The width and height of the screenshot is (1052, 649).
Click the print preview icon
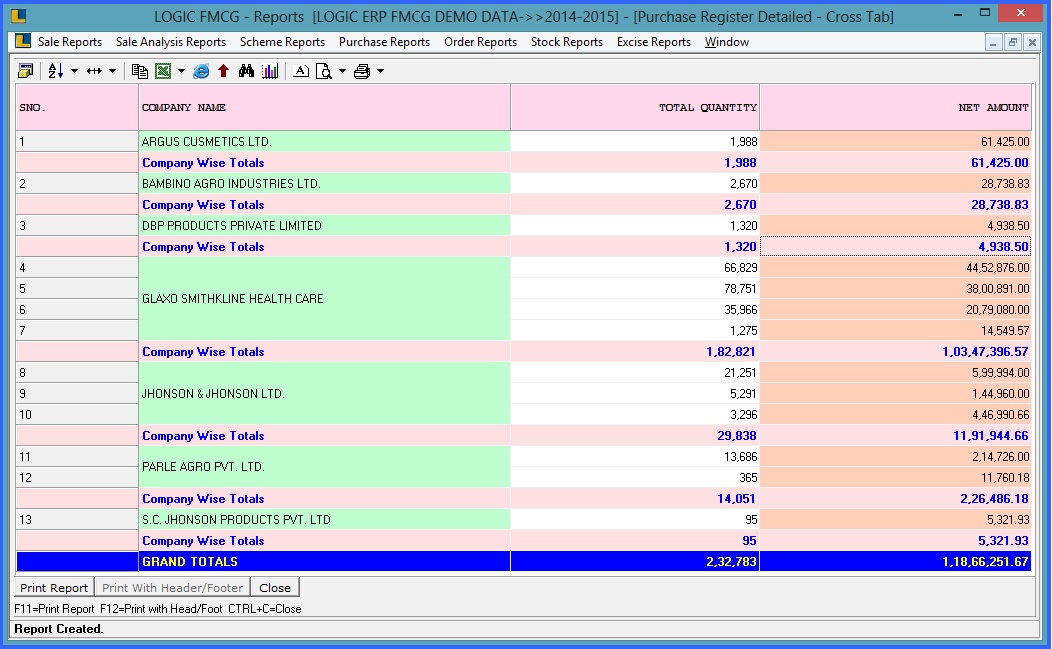324,70
